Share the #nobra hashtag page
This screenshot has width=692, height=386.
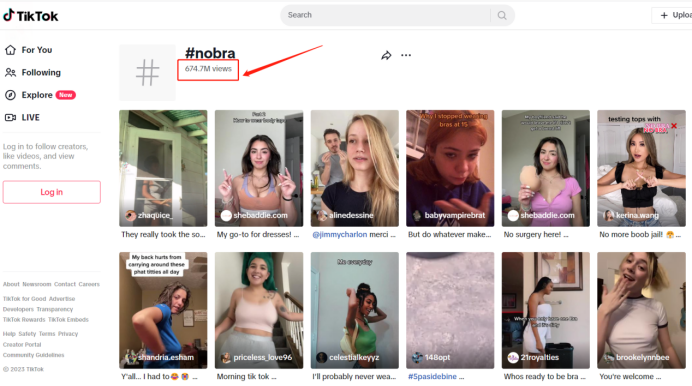pyautogui.click(x=386, y=56)
